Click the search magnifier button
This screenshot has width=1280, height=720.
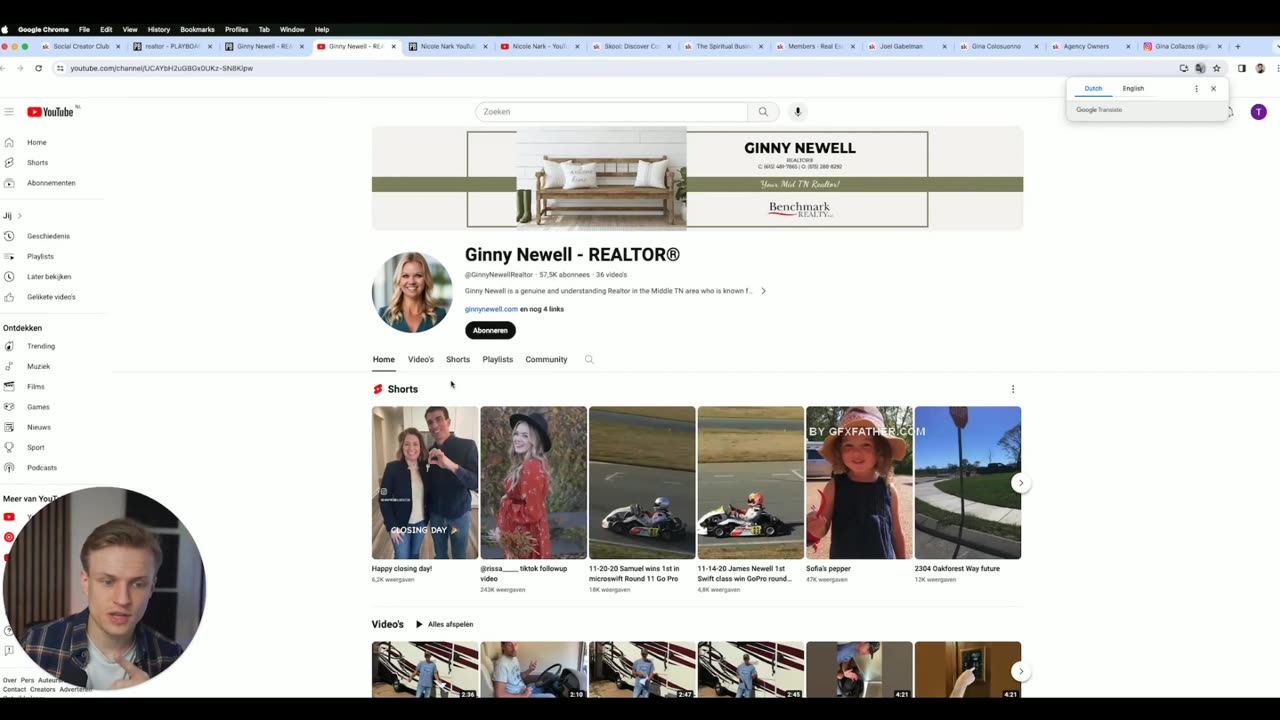763,112
